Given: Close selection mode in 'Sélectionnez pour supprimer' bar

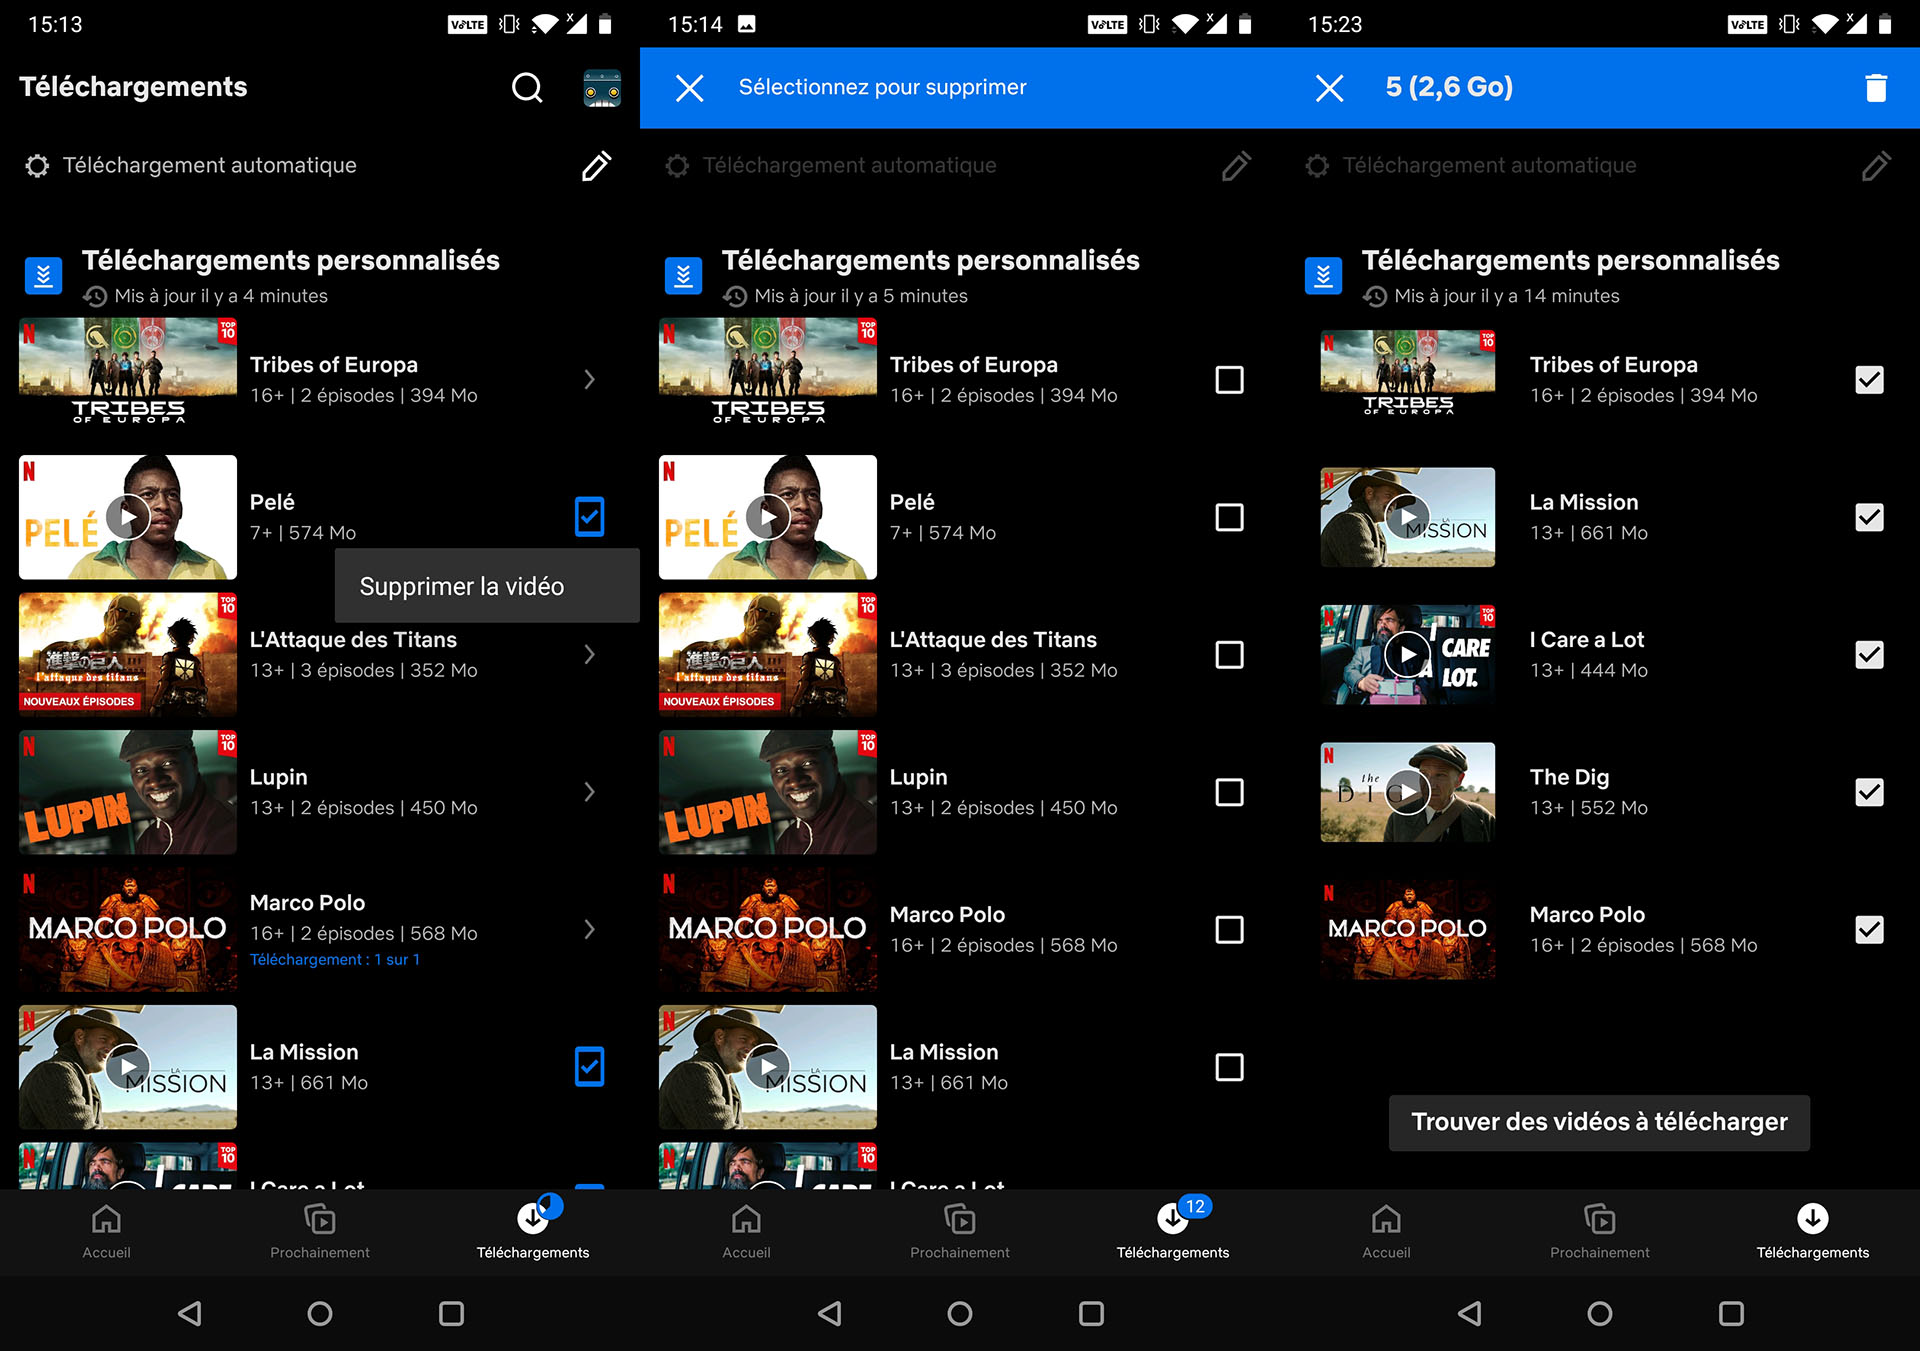Looking at the screenshot, I should coord(689,88).
